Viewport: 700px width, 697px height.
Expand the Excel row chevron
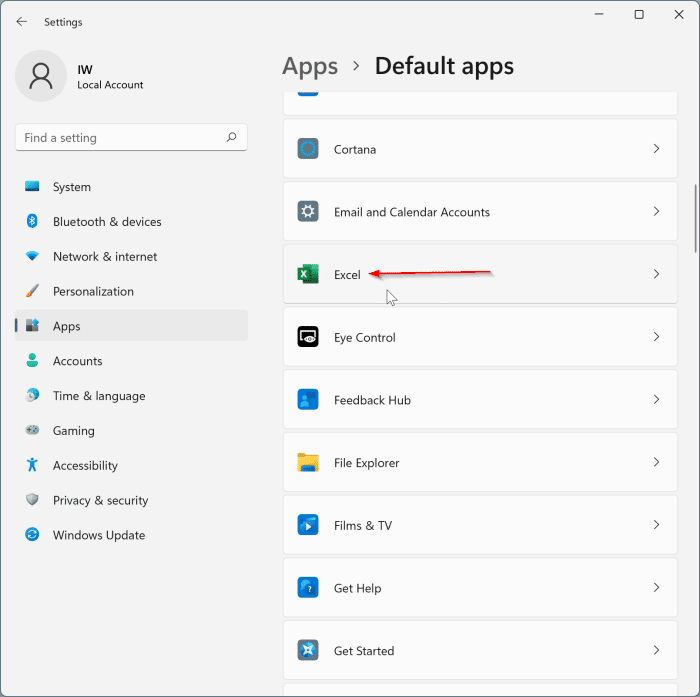pos(656,274)
